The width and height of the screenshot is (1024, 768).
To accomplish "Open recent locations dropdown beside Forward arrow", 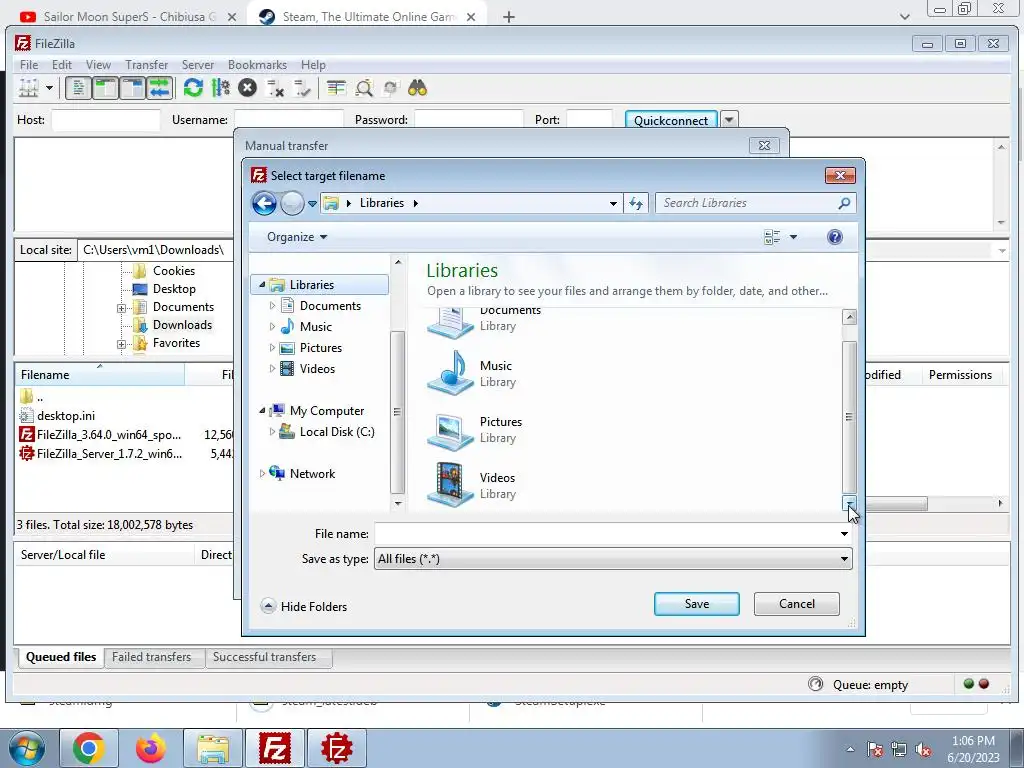I will [x=312, y=204].
